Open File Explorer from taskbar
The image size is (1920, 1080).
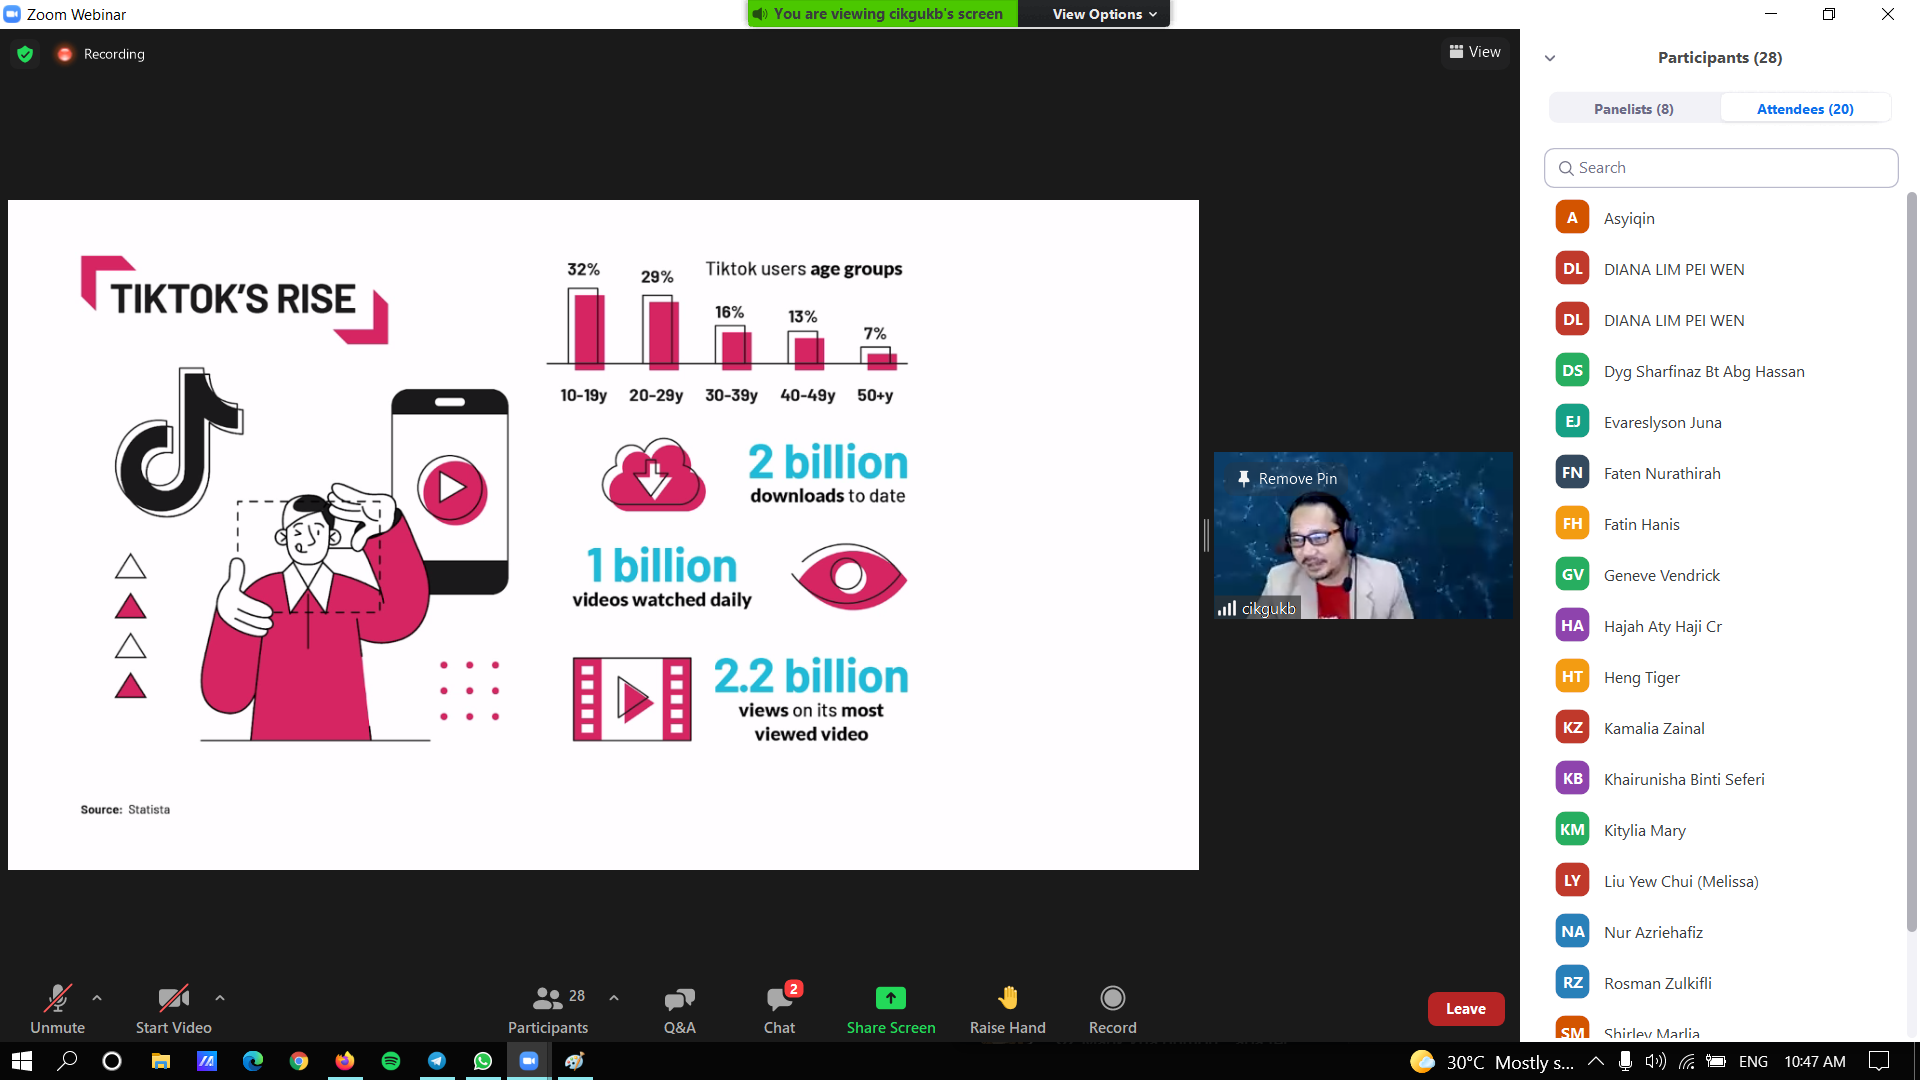pos(160,1061)
